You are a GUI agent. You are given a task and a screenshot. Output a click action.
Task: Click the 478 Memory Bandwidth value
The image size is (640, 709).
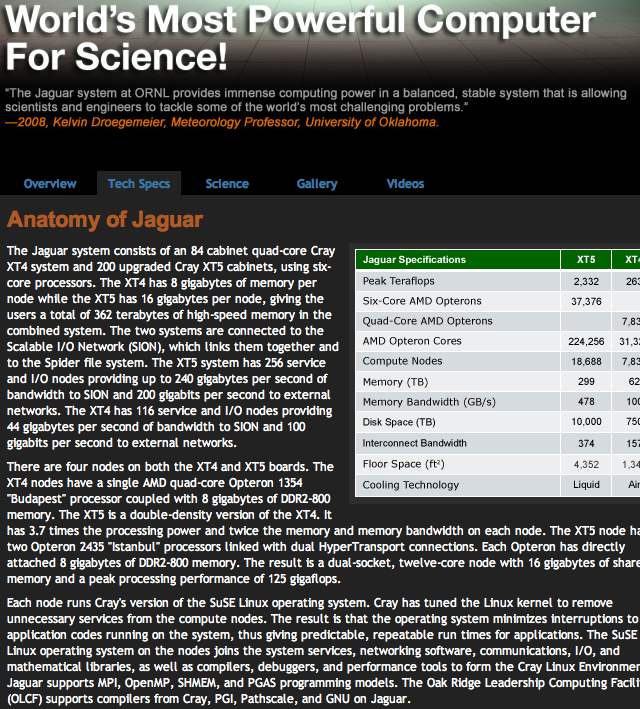[x=586, y=402]
